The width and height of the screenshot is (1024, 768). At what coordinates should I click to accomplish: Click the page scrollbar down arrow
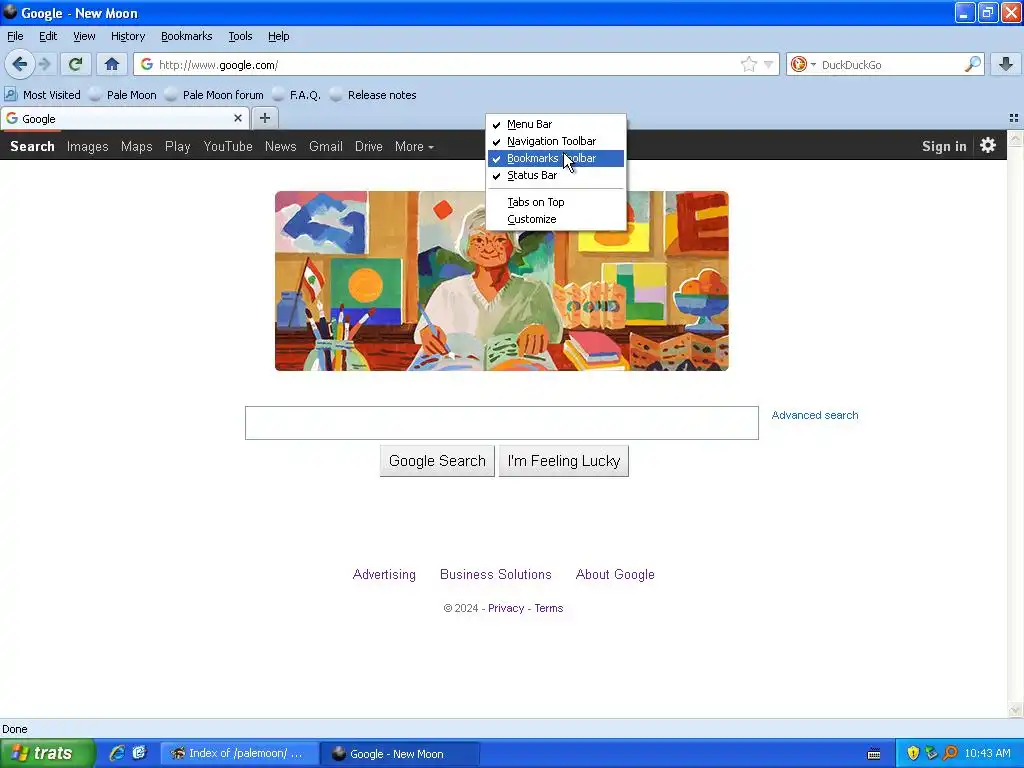point(1016,711)
